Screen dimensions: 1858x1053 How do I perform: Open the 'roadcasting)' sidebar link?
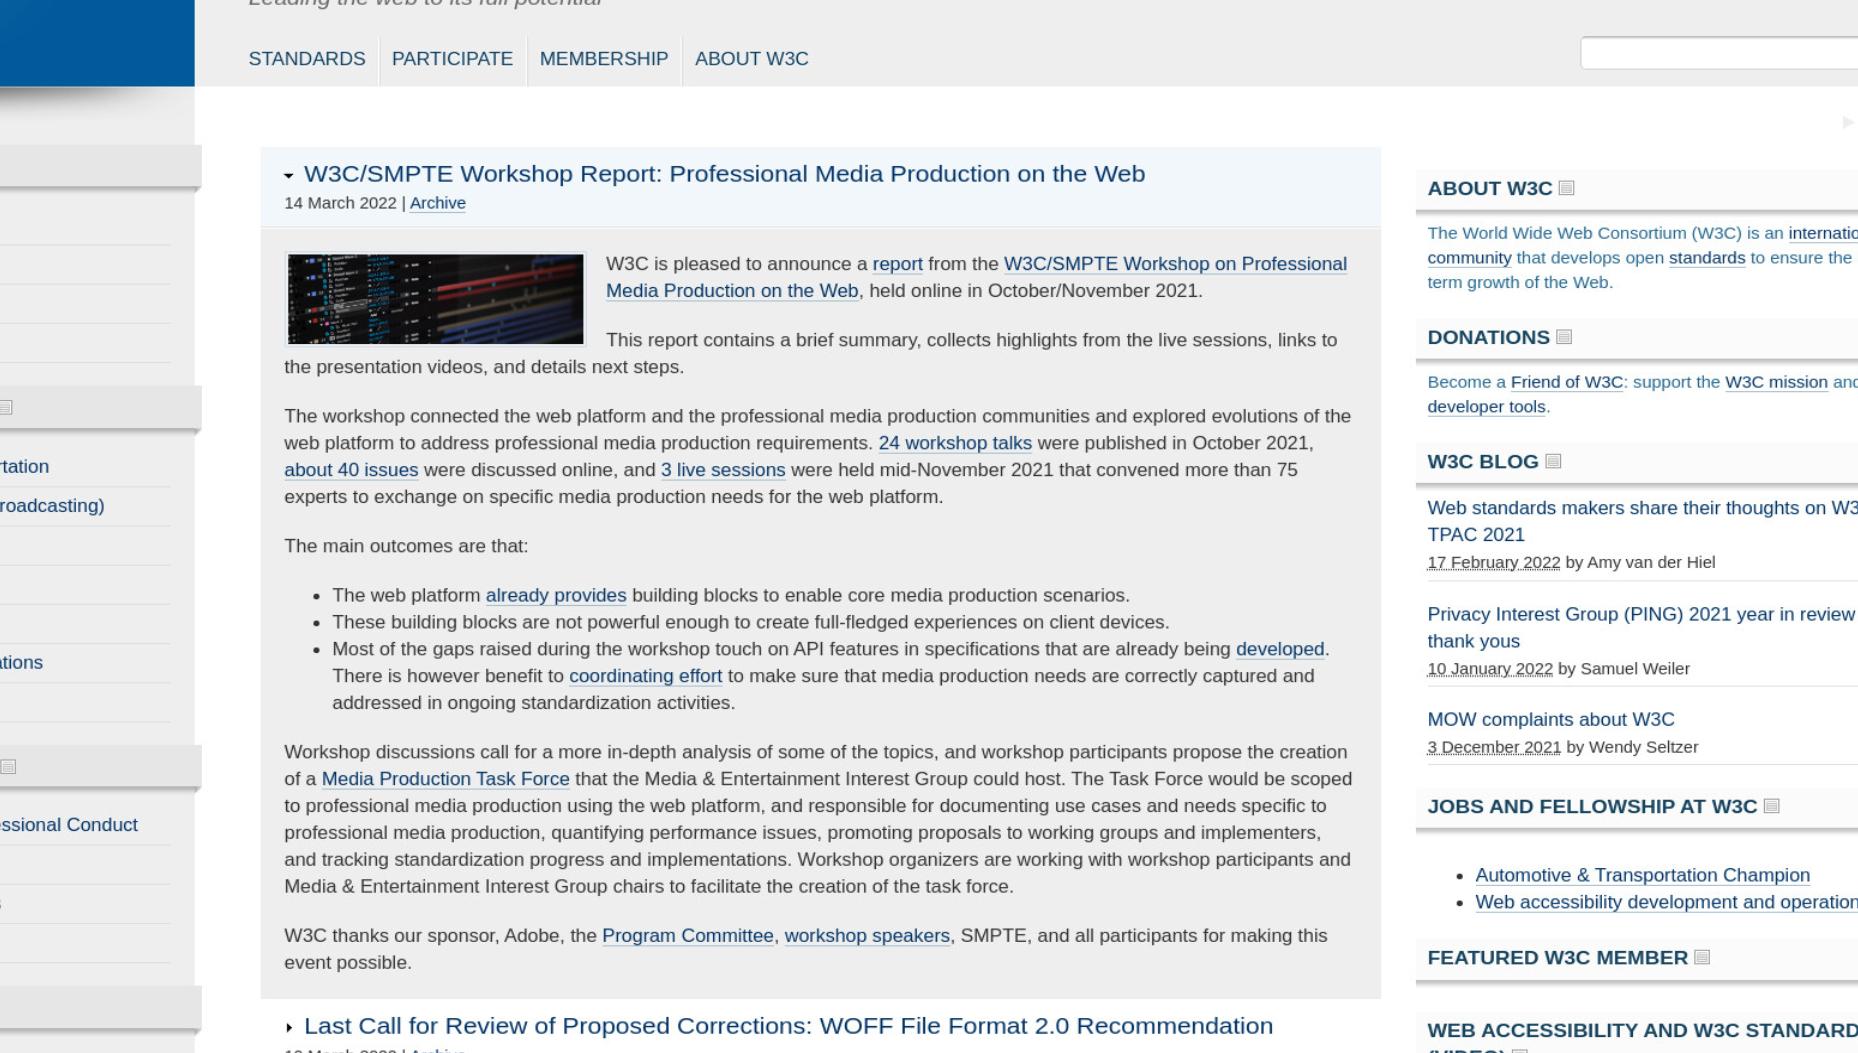coord(52,506)
